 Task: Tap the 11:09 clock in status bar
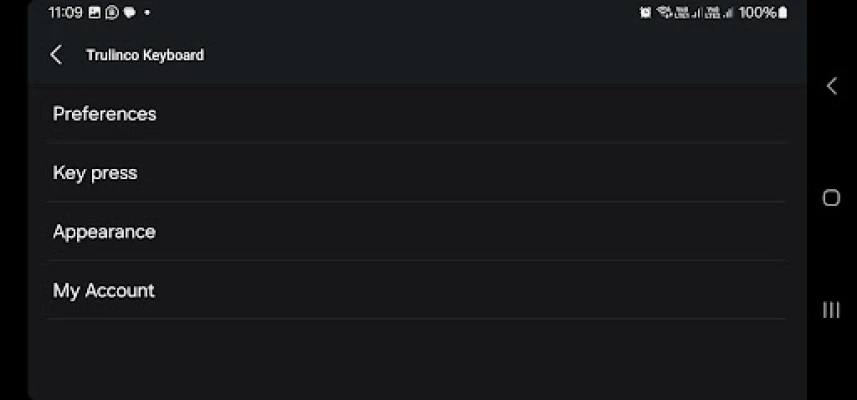pyautogui.click(x=65, y=13)
